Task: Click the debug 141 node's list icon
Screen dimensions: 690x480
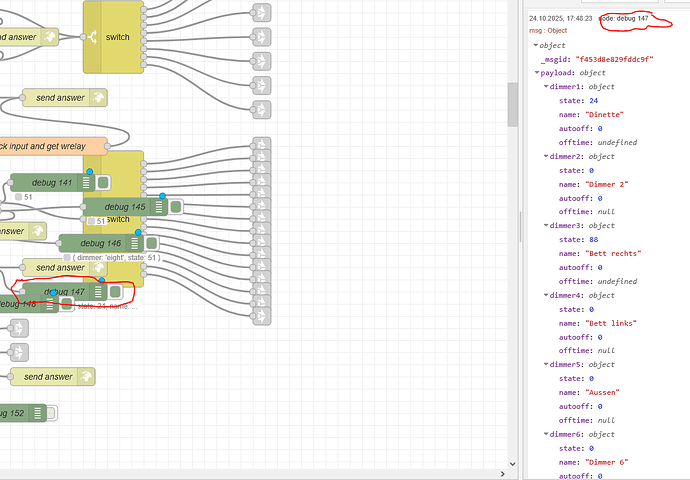Action: point(87,183)
